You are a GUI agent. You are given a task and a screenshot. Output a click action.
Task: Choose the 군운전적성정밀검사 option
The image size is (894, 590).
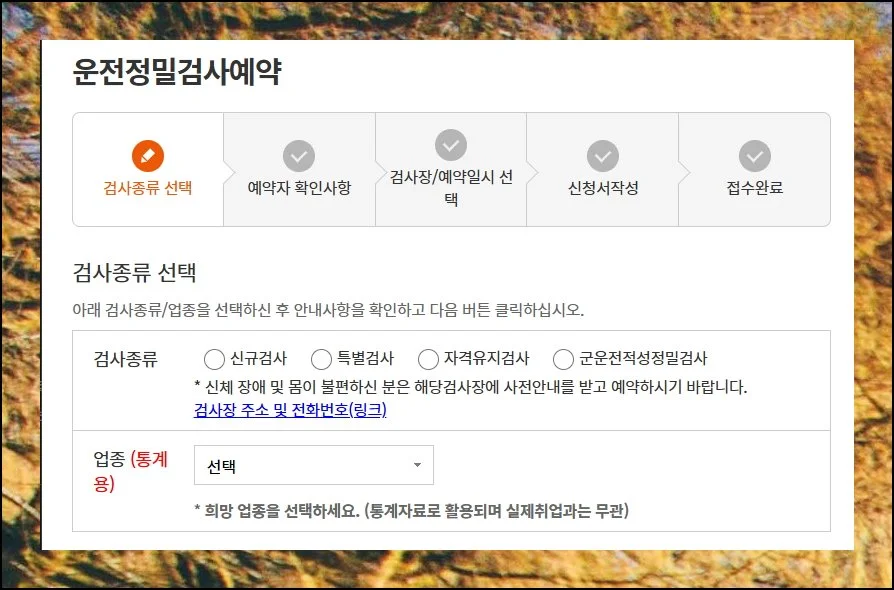(562, 360)
